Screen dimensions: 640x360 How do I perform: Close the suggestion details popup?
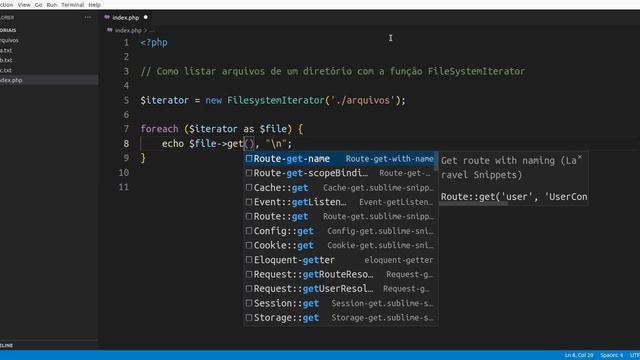pos(580,157)
